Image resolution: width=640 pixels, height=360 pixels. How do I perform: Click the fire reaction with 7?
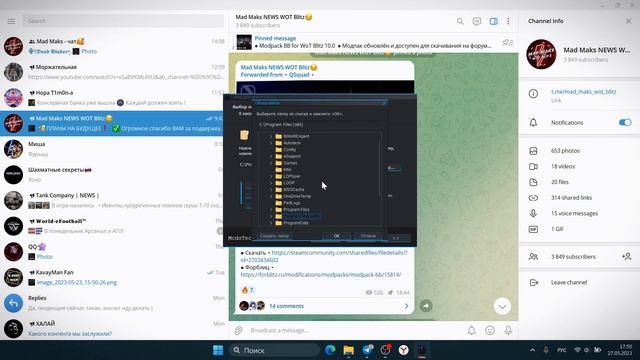[x=248, y=290]
